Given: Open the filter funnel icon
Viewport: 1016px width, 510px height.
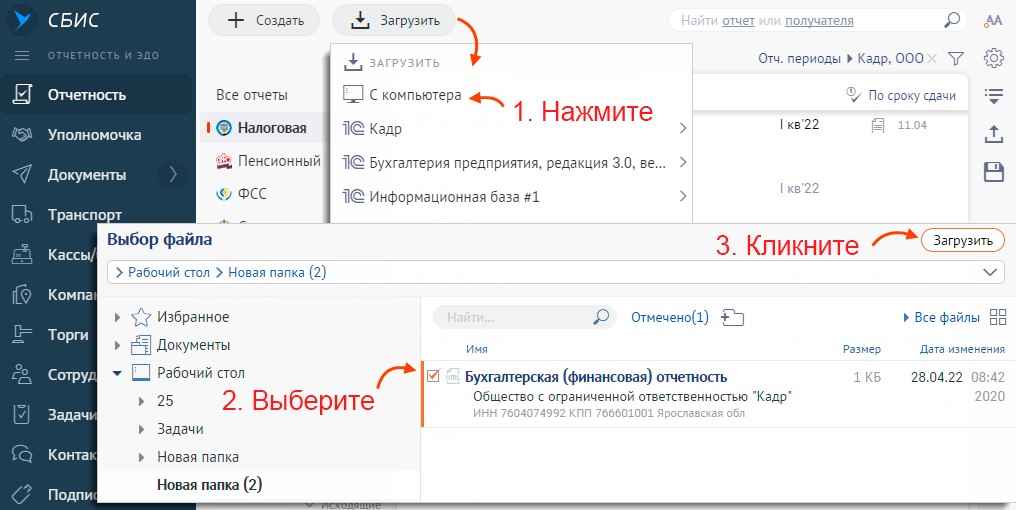Looking at the screenshot, I should click(x=956, y=59).
